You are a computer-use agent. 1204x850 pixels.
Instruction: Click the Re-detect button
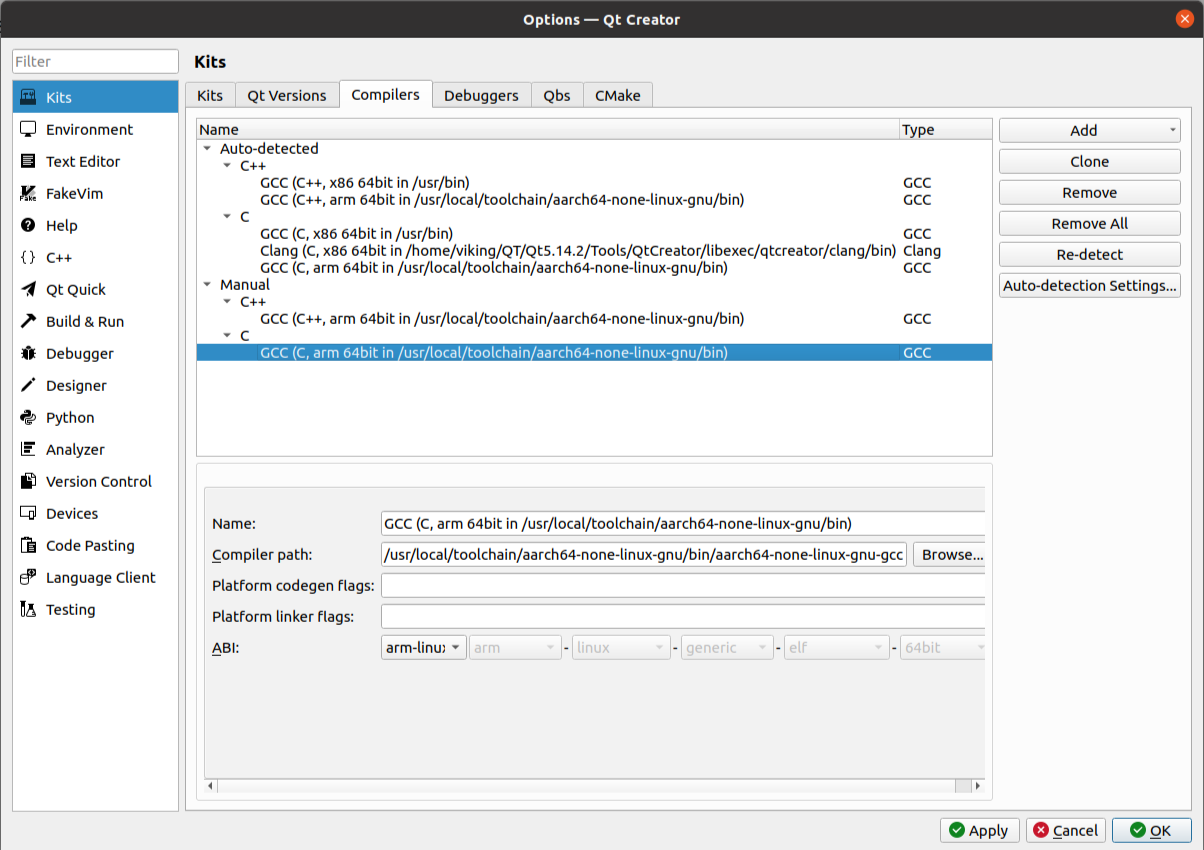(1090, 254)
